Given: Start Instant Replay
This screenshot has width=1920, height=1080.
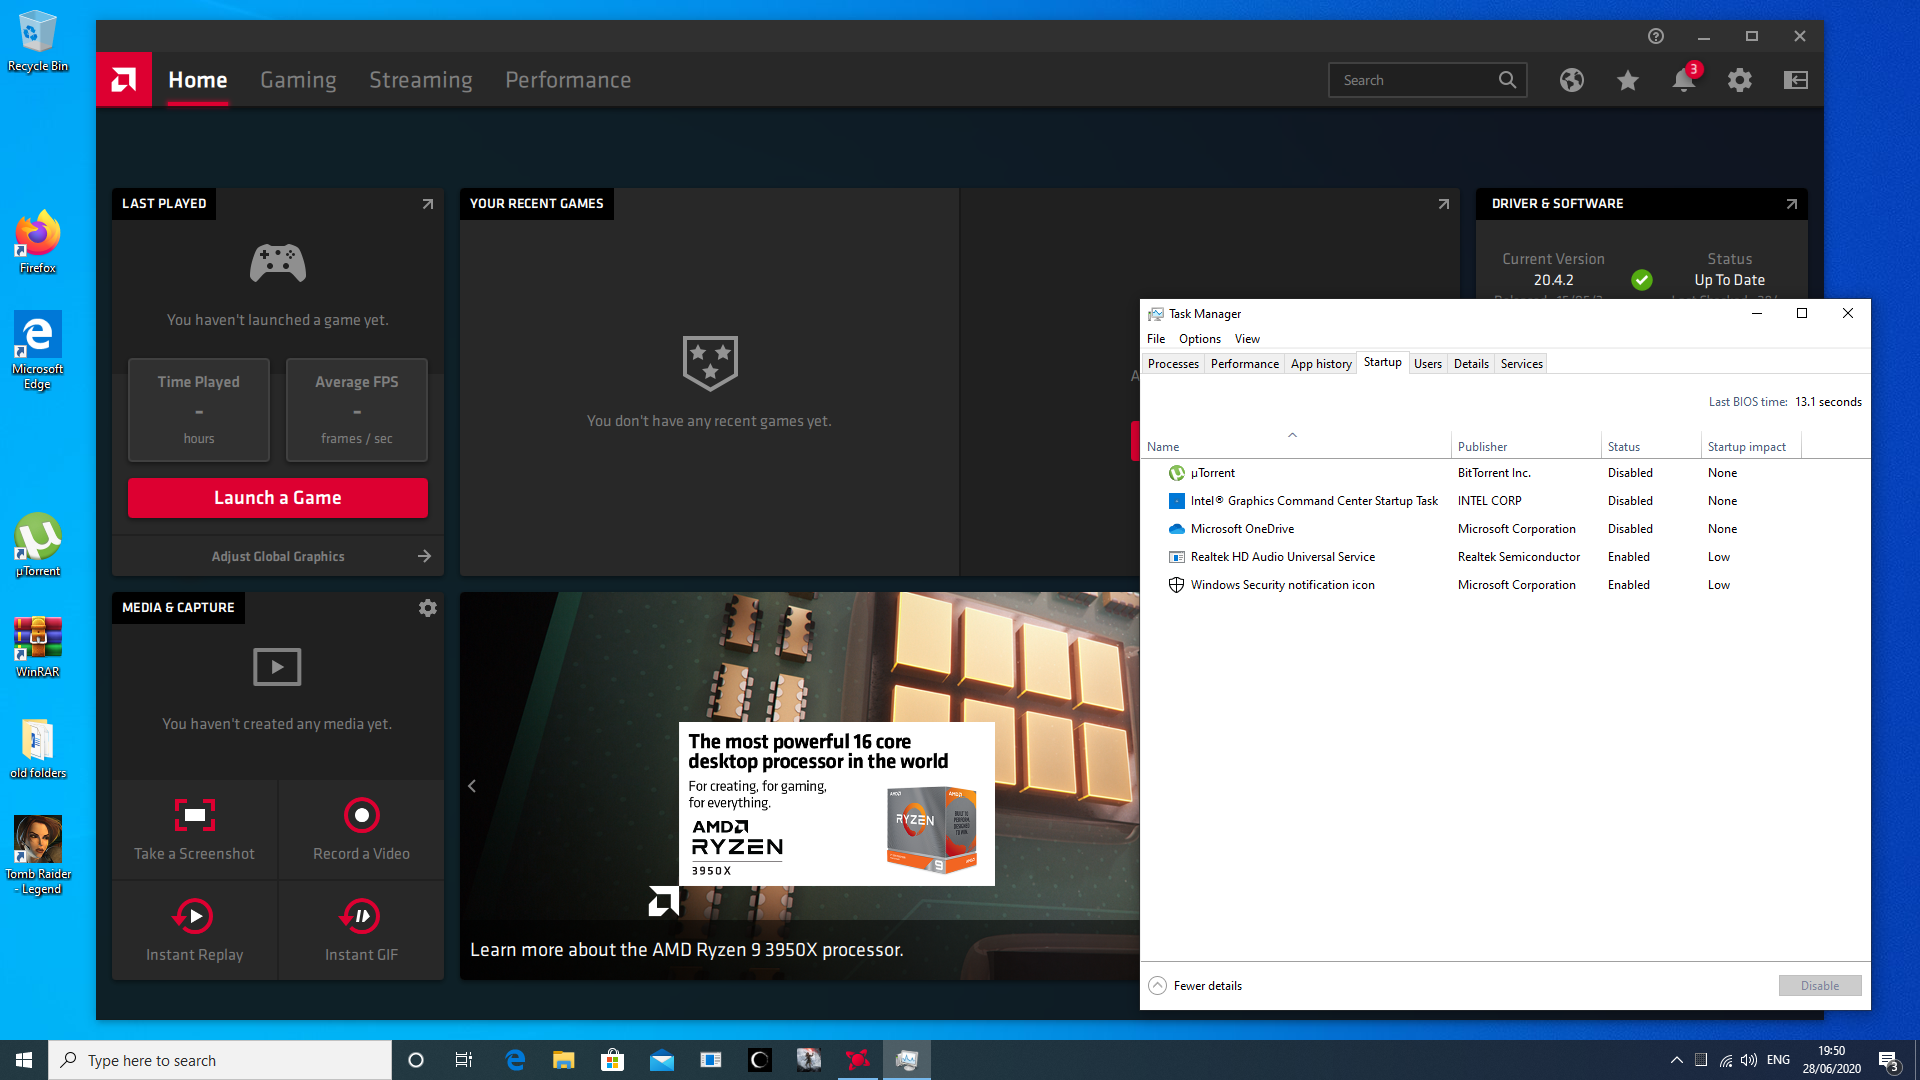Looking at the screenshot, I should point(194,916).
